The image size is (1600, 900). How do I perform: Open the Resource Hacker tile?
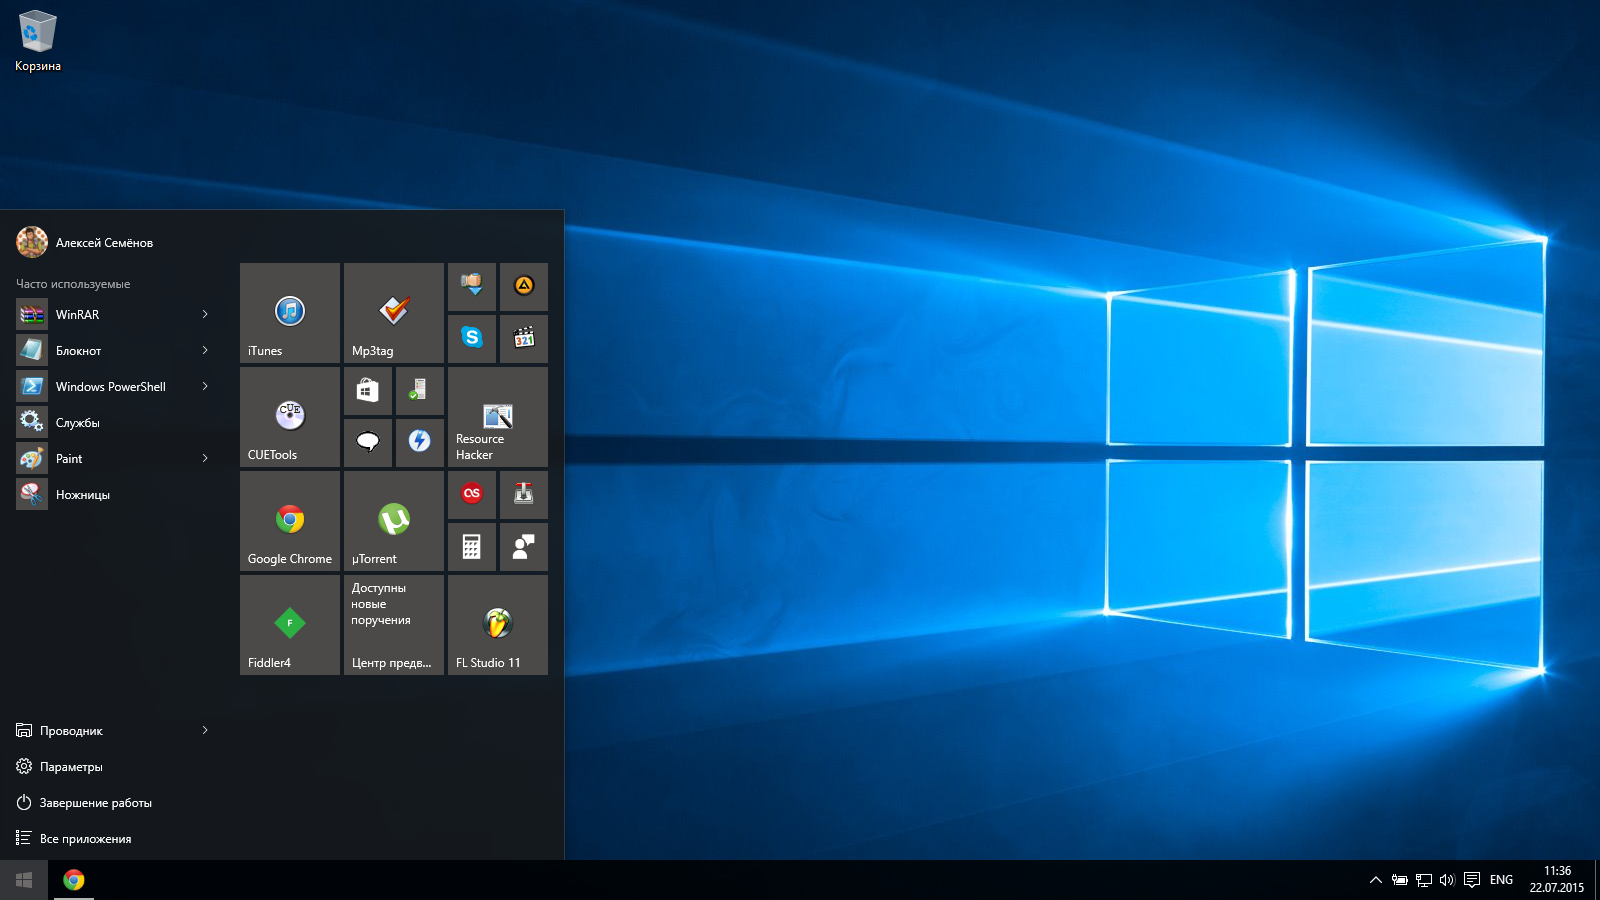point(498,417)
